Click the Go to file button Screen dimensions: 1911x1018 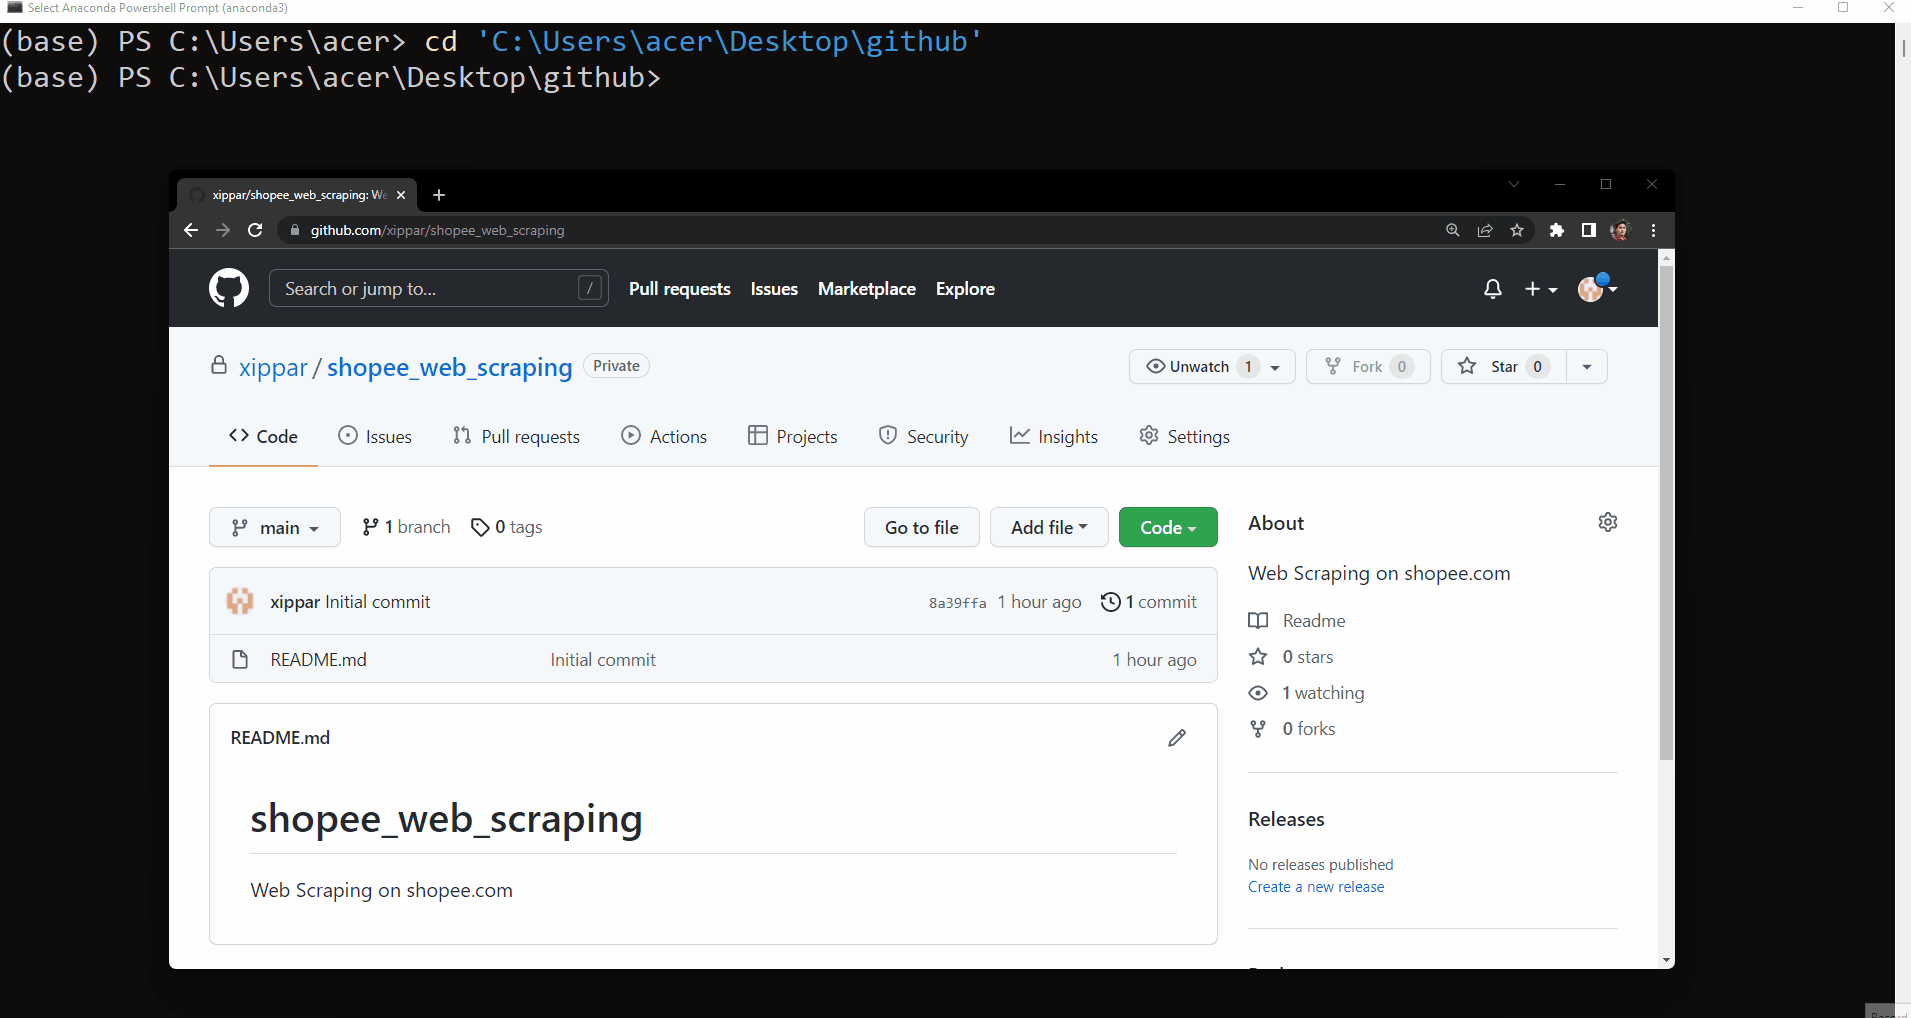[x=920, y=527]
